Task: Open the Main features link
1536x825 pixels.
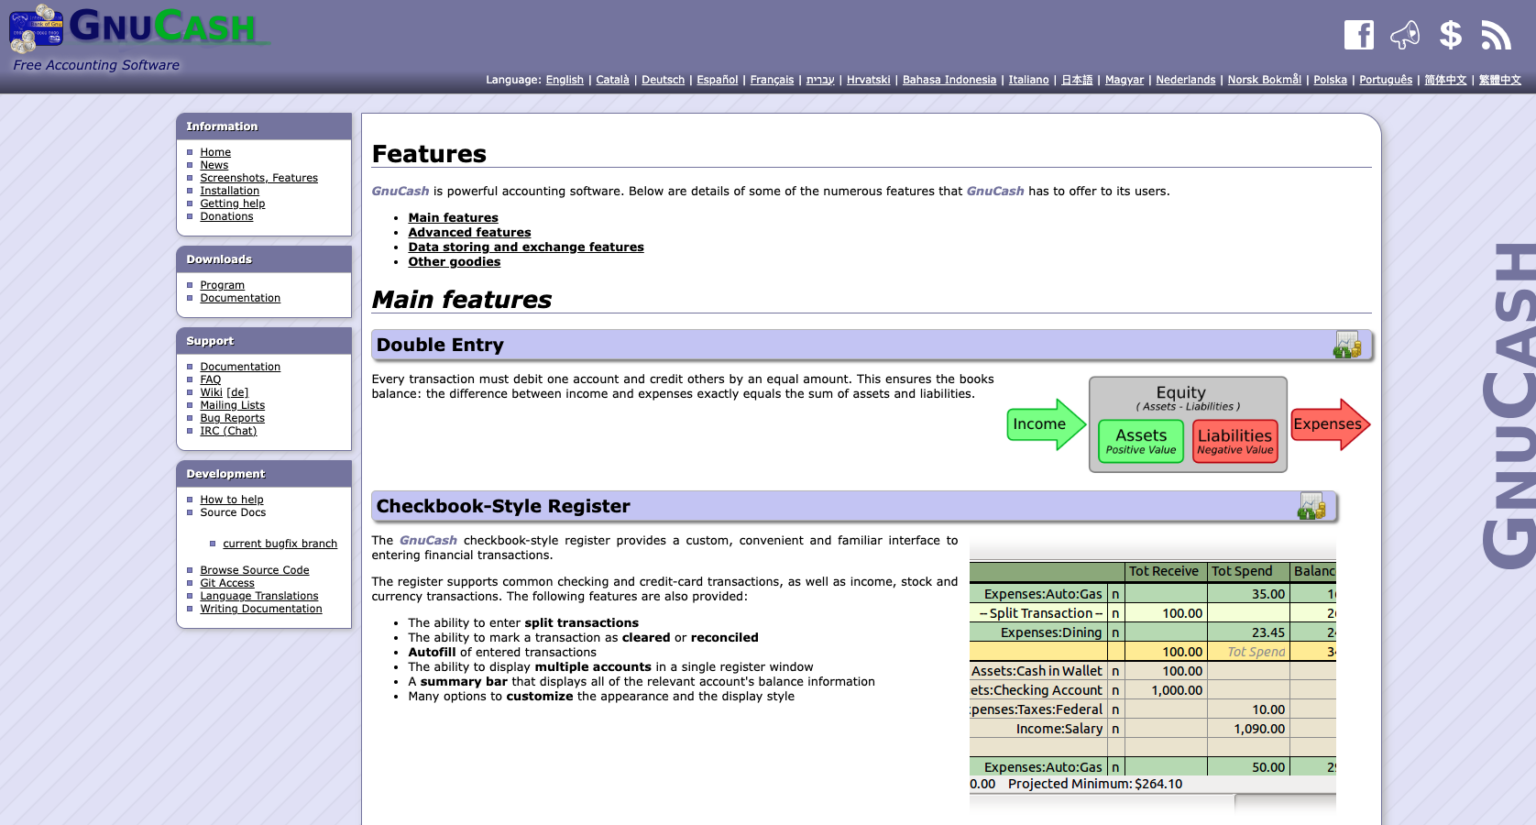Action: tap(452, 217)
